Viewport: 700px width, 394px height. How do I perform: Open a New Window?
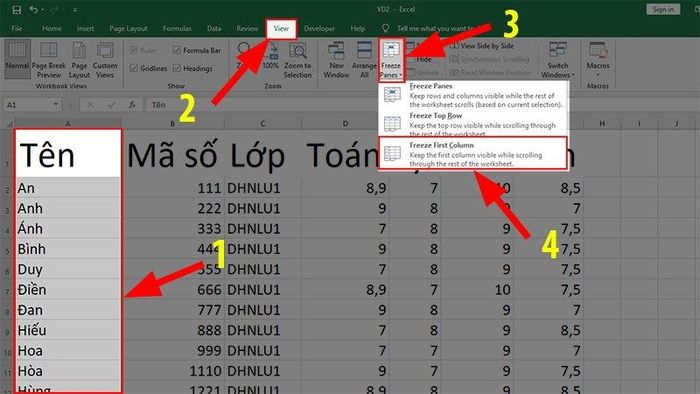coord(336,60)
